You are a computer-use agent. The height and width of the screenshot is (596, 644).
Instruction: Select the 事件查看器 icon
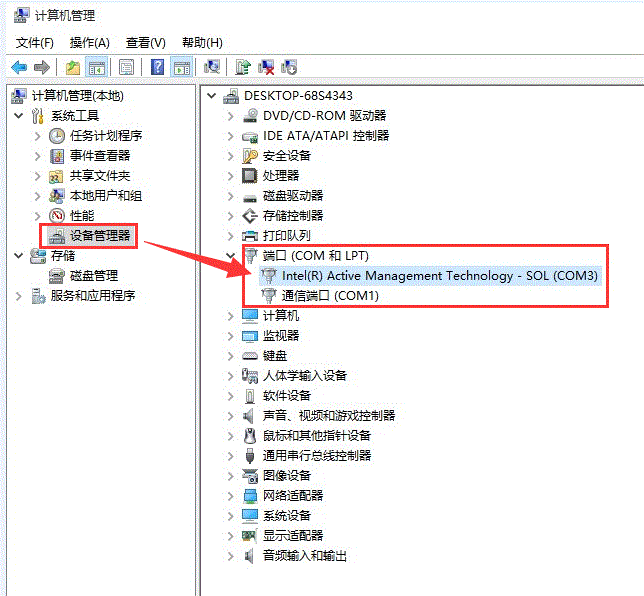click(x=57, y=156)
